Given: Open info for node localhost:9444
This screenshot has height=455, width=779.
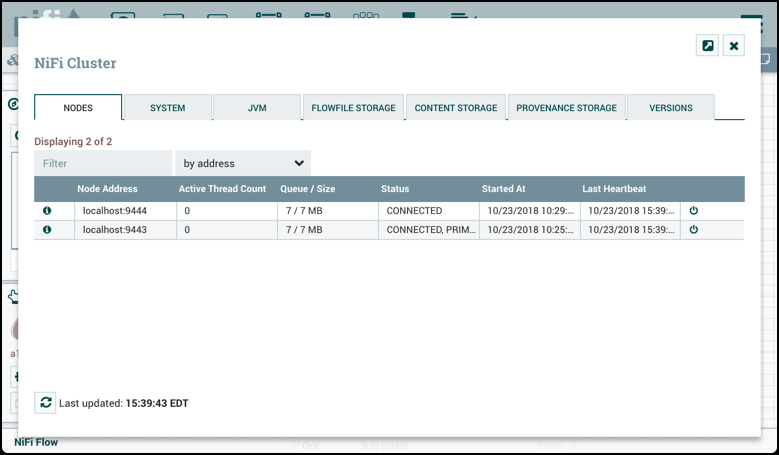Looking at the screenshot, I should [x=47, y=211].
